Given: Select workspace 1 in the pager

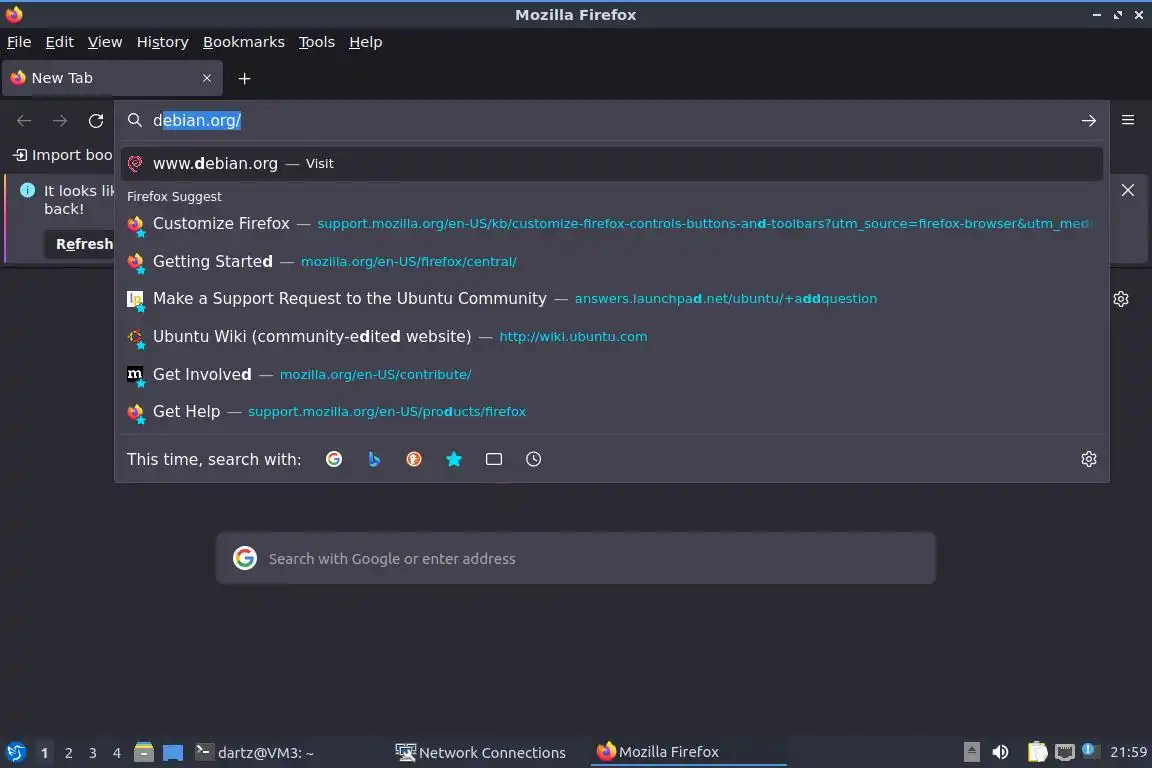Looking at the screenshot, I should (44, 753).
